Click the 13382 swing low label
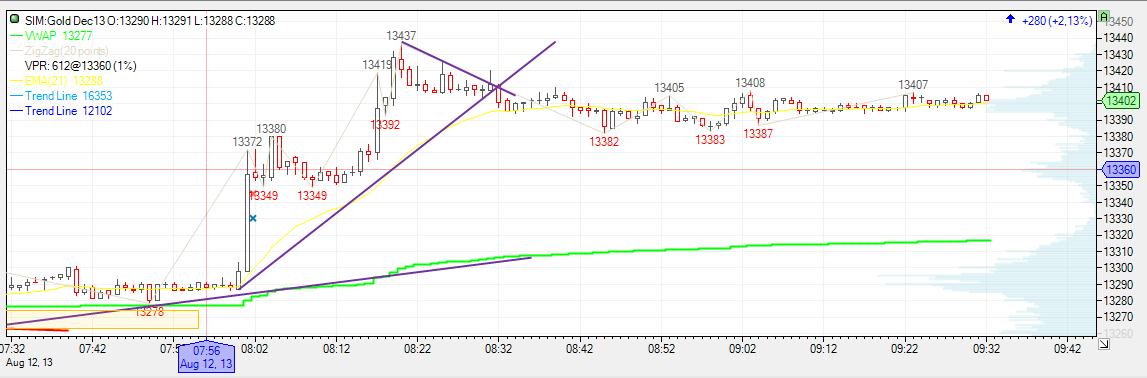This screenshot has height=378, width=1147. tap(604, 142)
